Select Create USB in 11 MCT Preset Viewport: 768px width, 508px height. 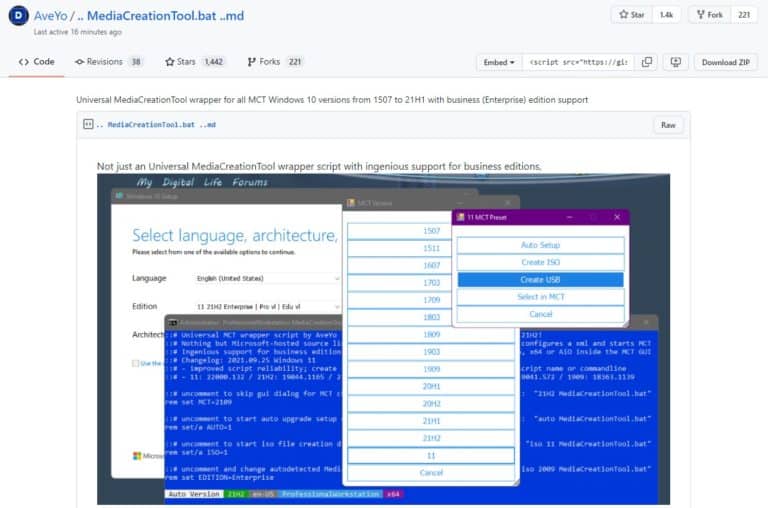click(540, 280)
